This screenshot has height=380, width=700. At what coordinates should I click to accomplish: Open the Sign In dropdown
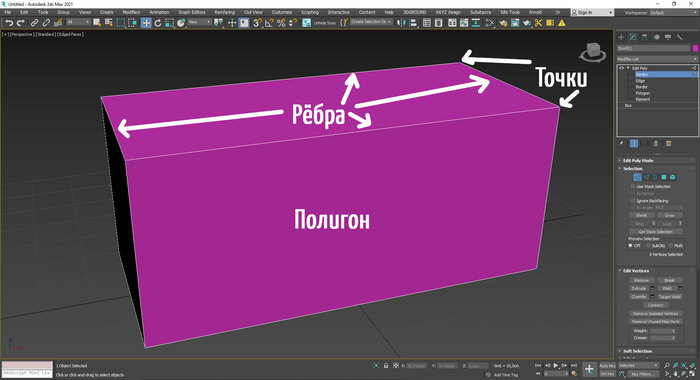coord(592,13)
